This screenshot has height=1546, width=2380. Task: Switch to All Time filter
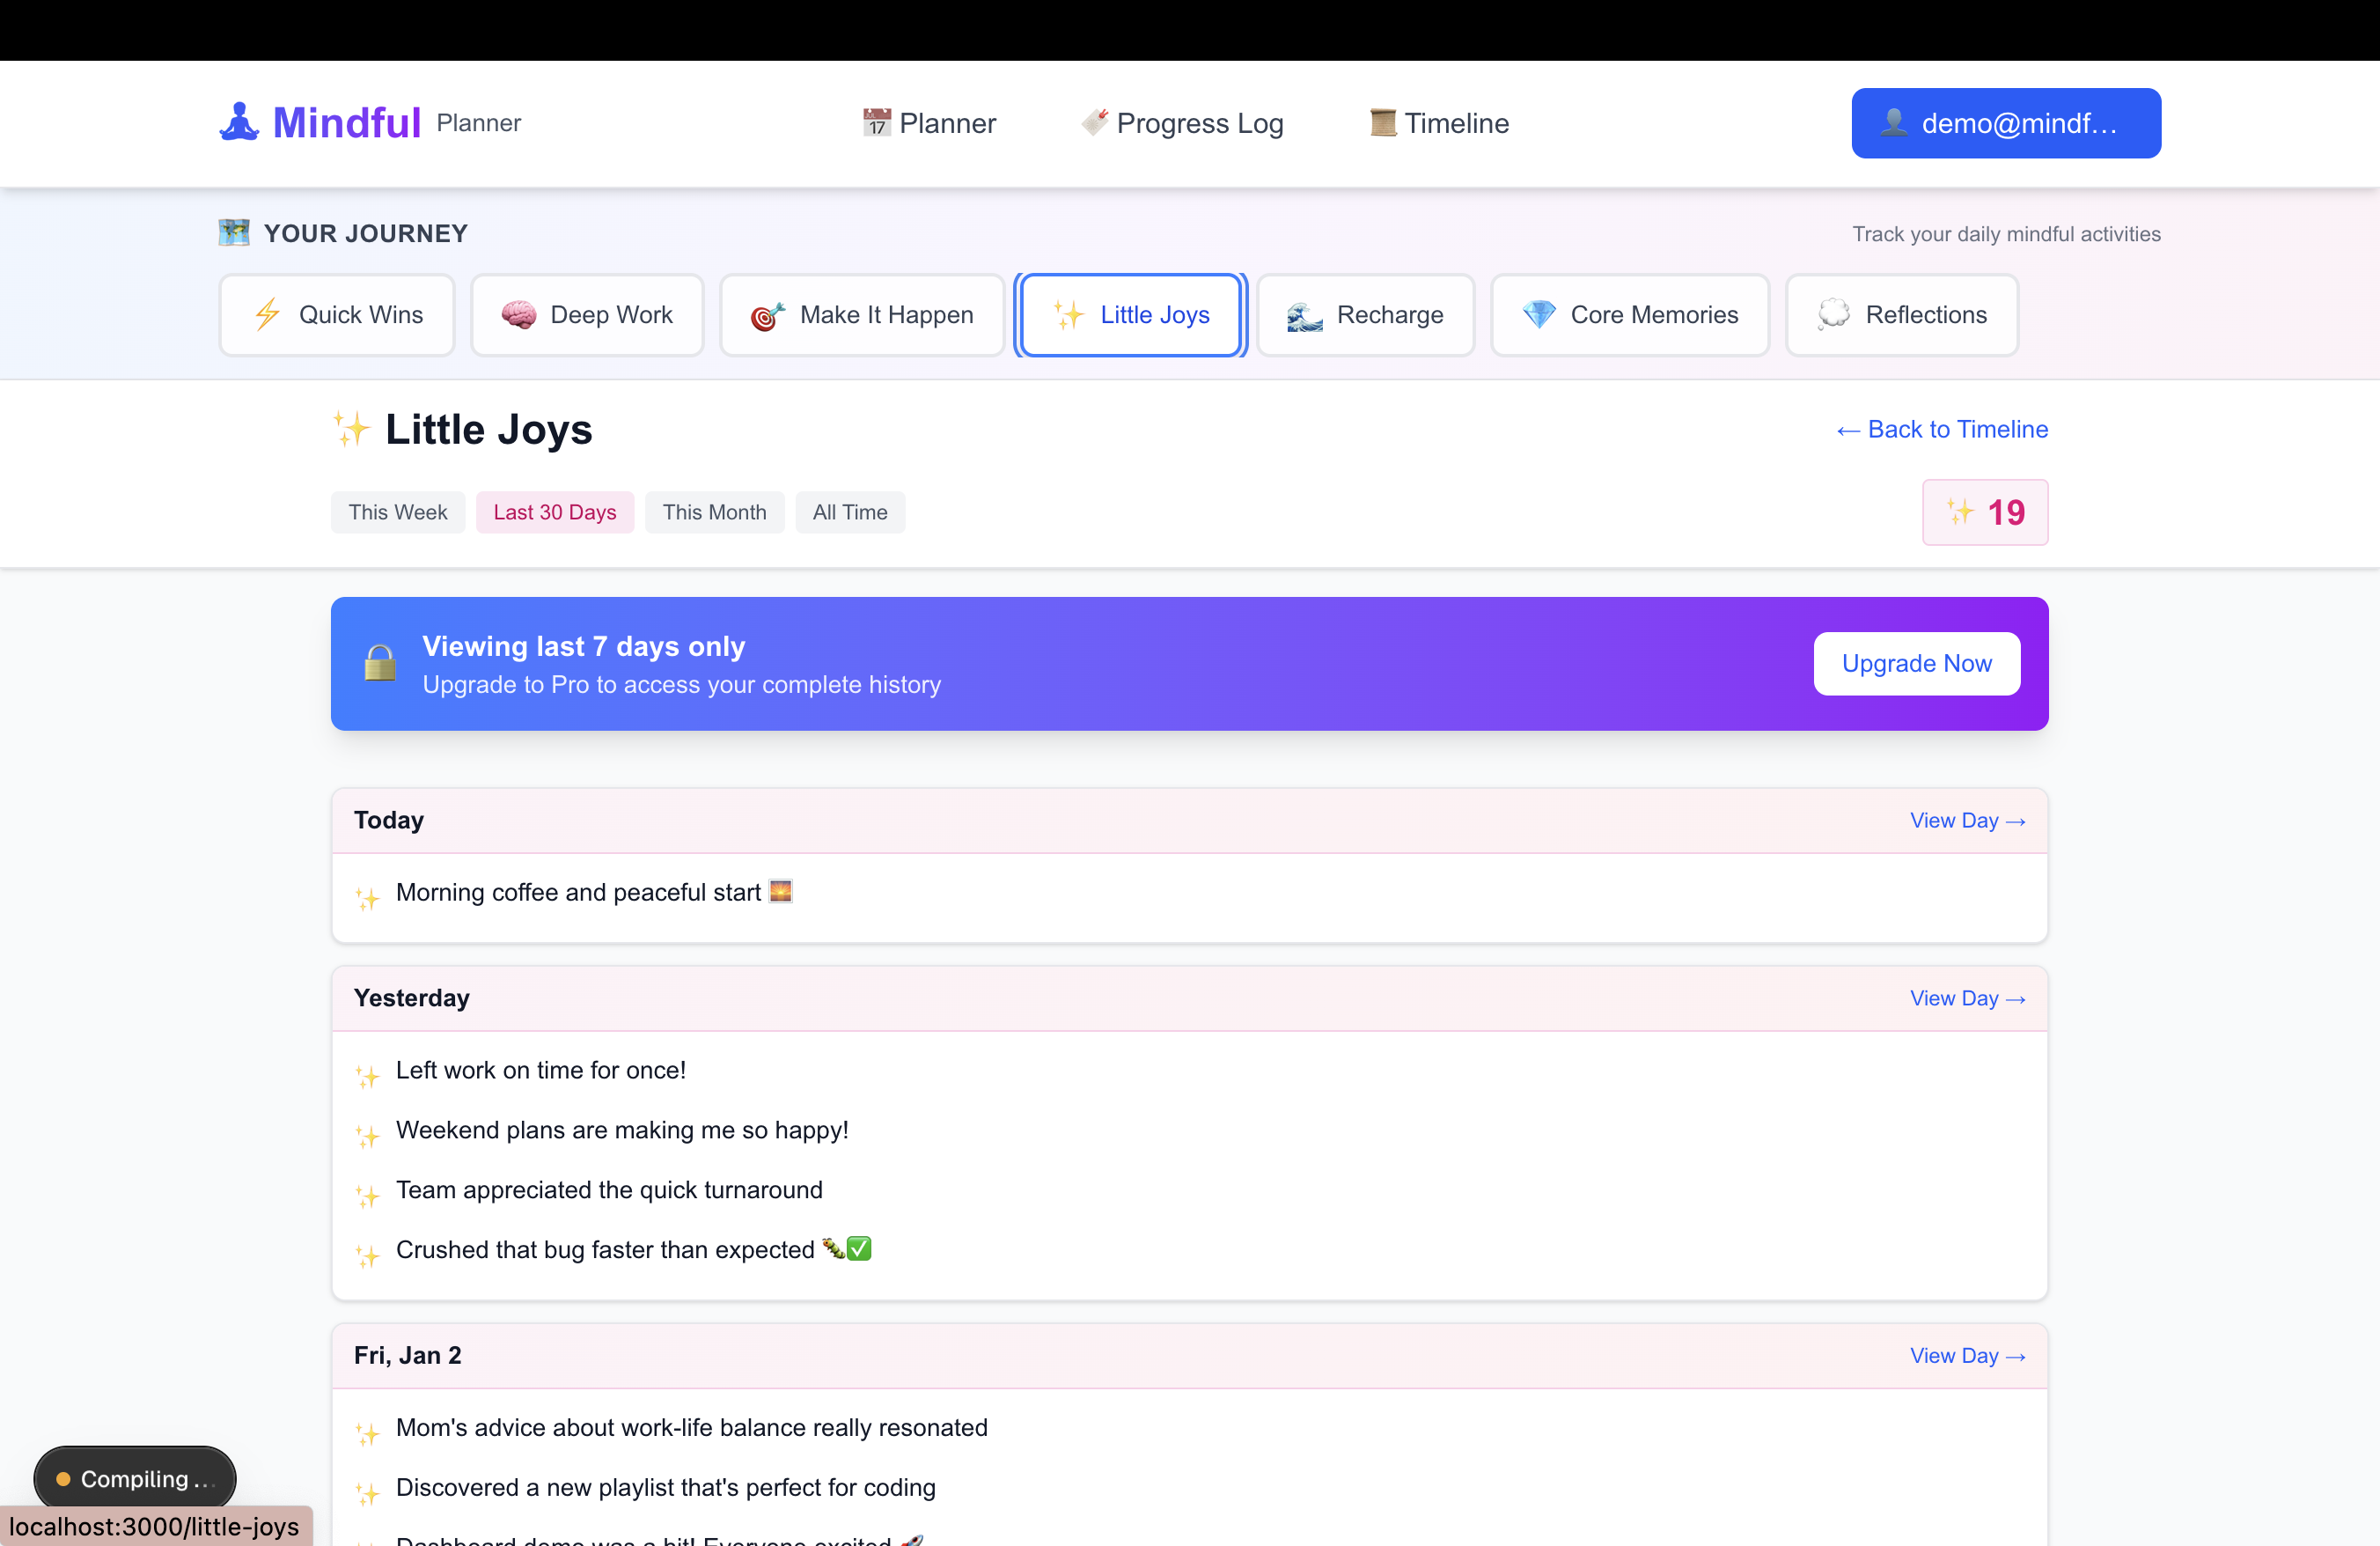849,512
